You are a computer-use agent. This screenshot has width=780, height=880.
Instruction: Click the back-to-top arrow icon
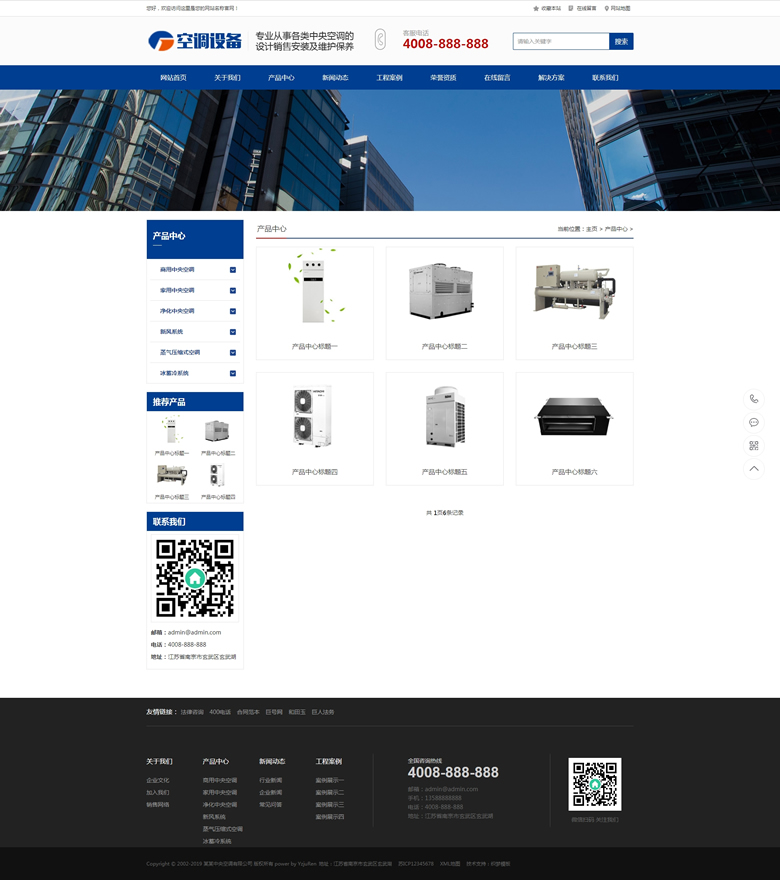pos(754,469)
